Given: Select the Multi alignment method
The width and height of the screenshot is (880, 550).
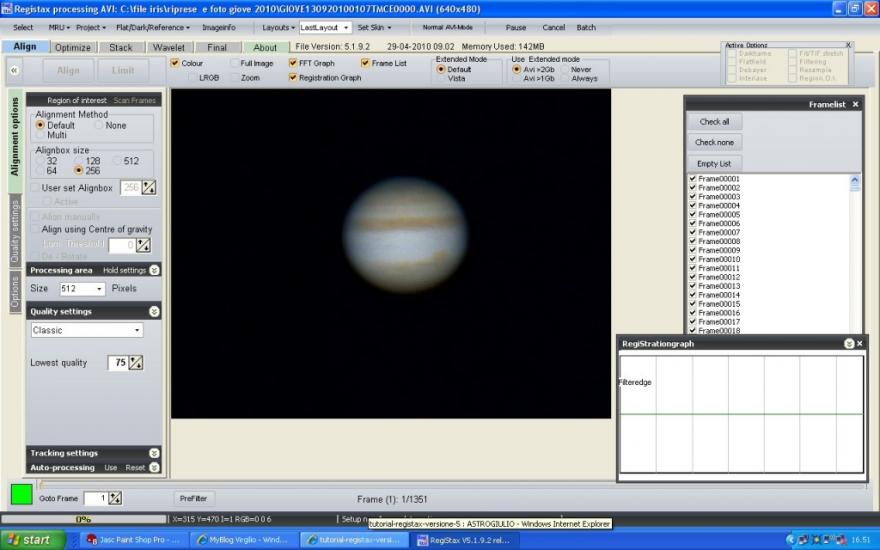Looking at the screenshot, I should (x=40, y=135).
